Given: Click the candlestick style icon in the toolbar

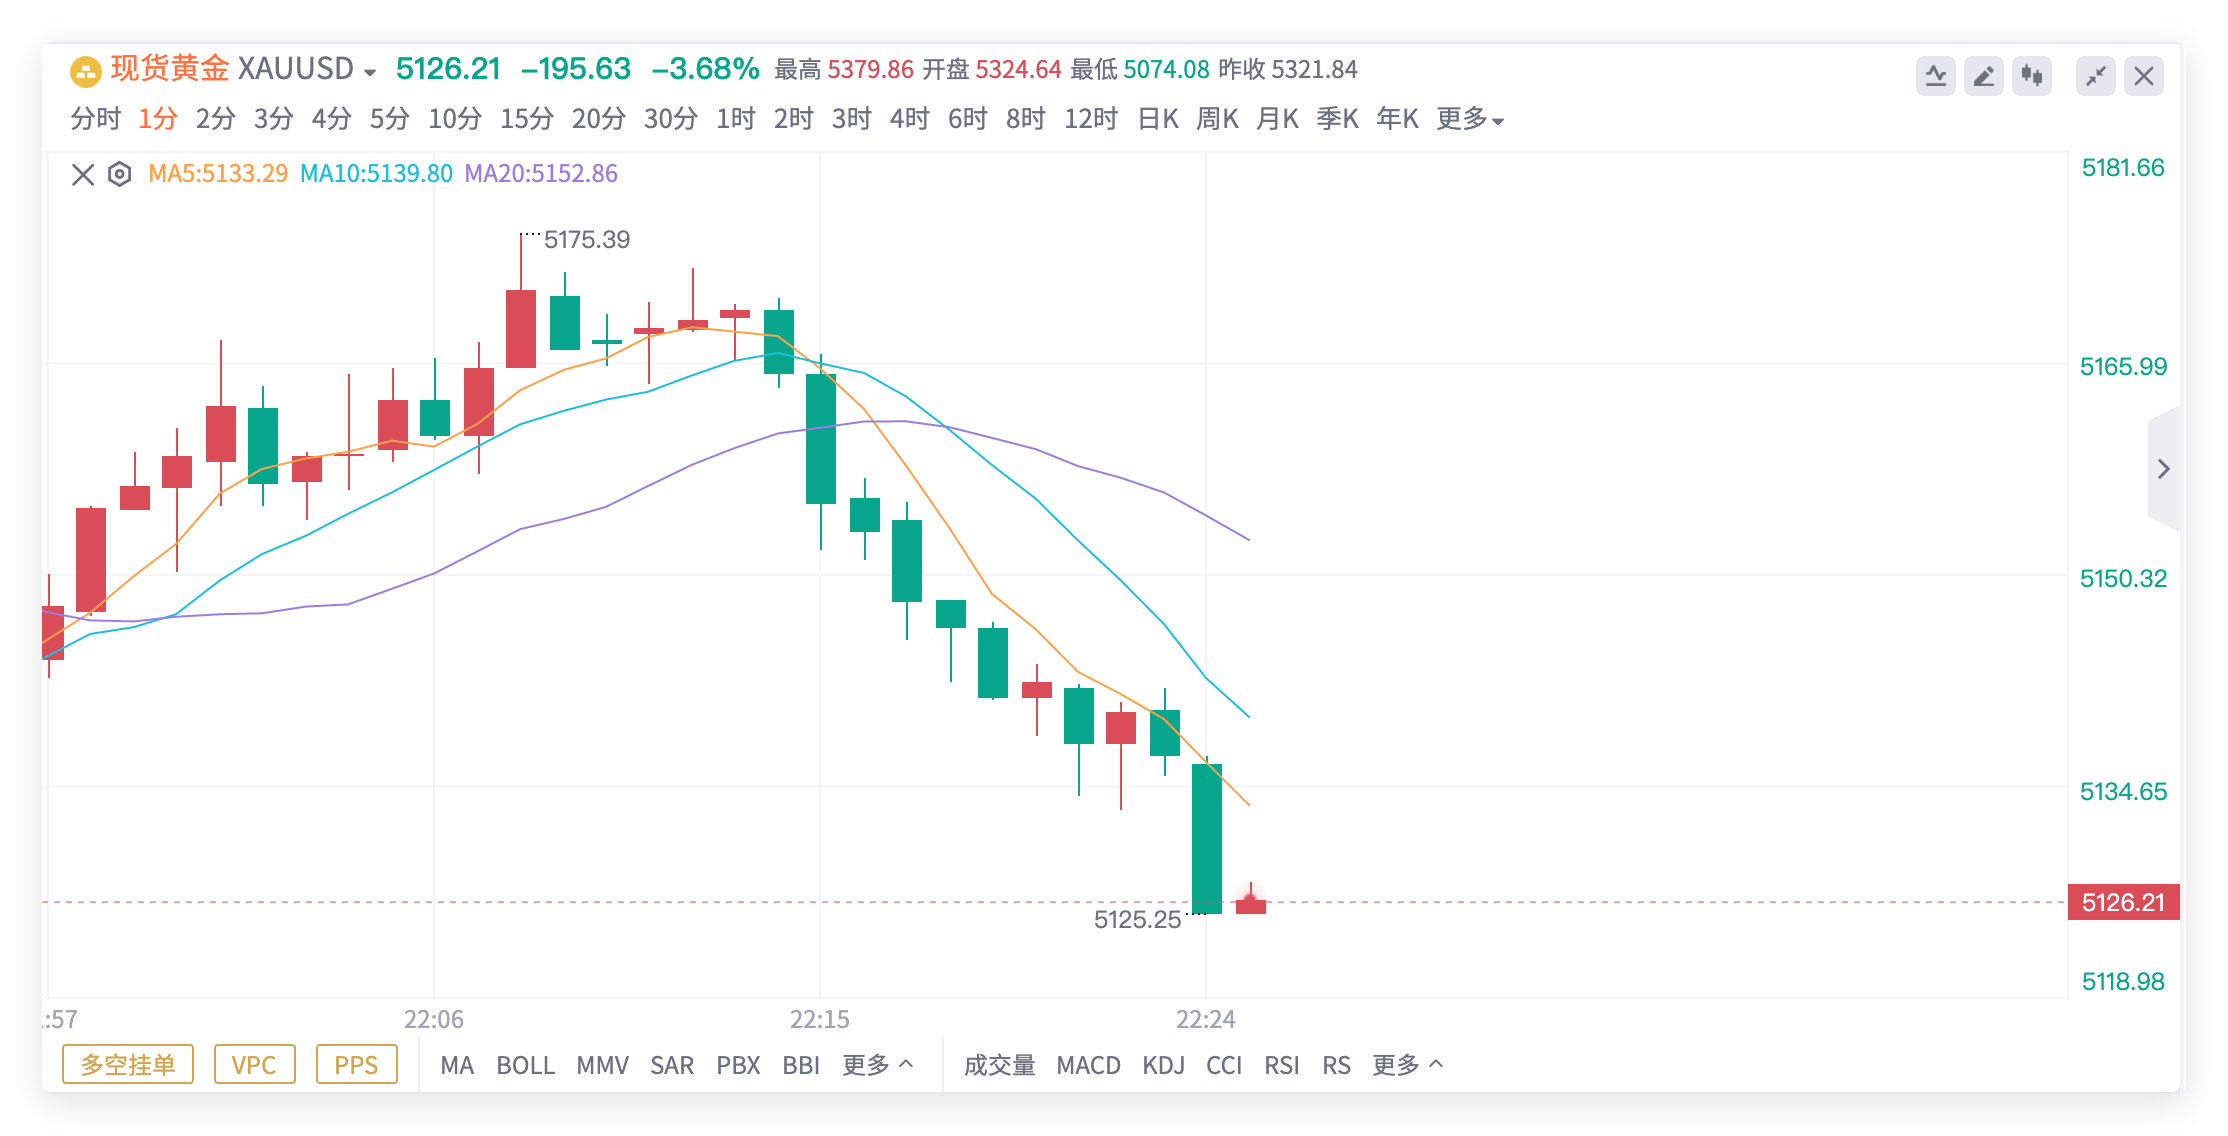Looking at the screenshot, I should [x=2033, y=75].
